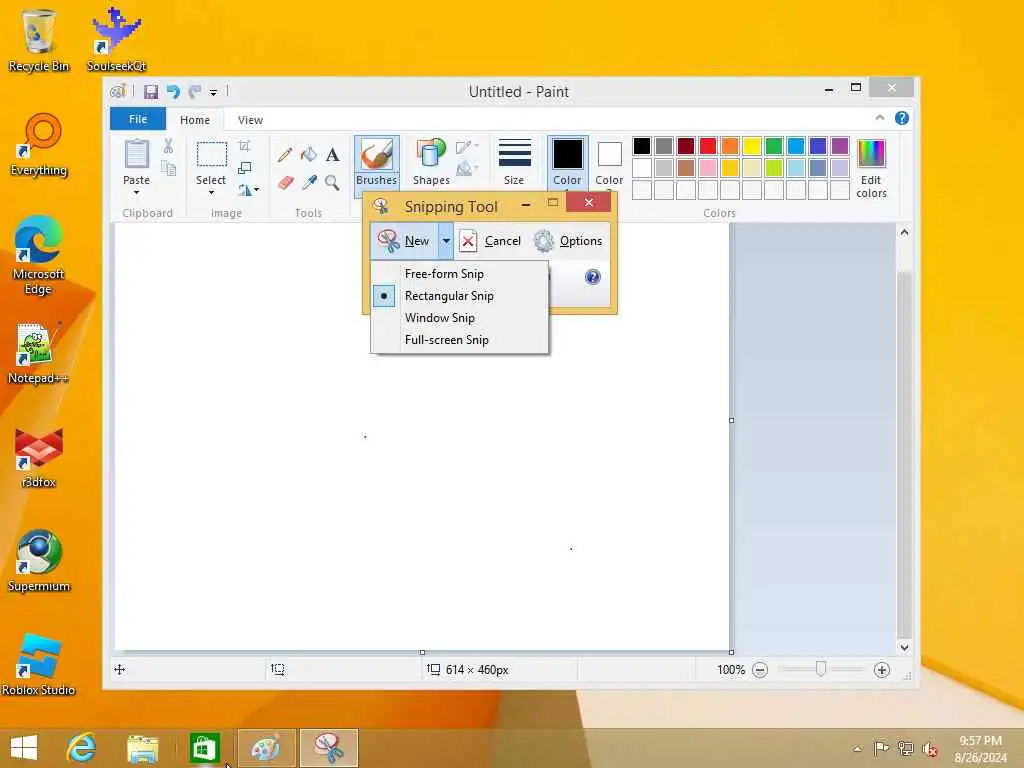Select the Pencil tool in Paint
This screenshot has height=768, width=1024.
coord(285,155)
